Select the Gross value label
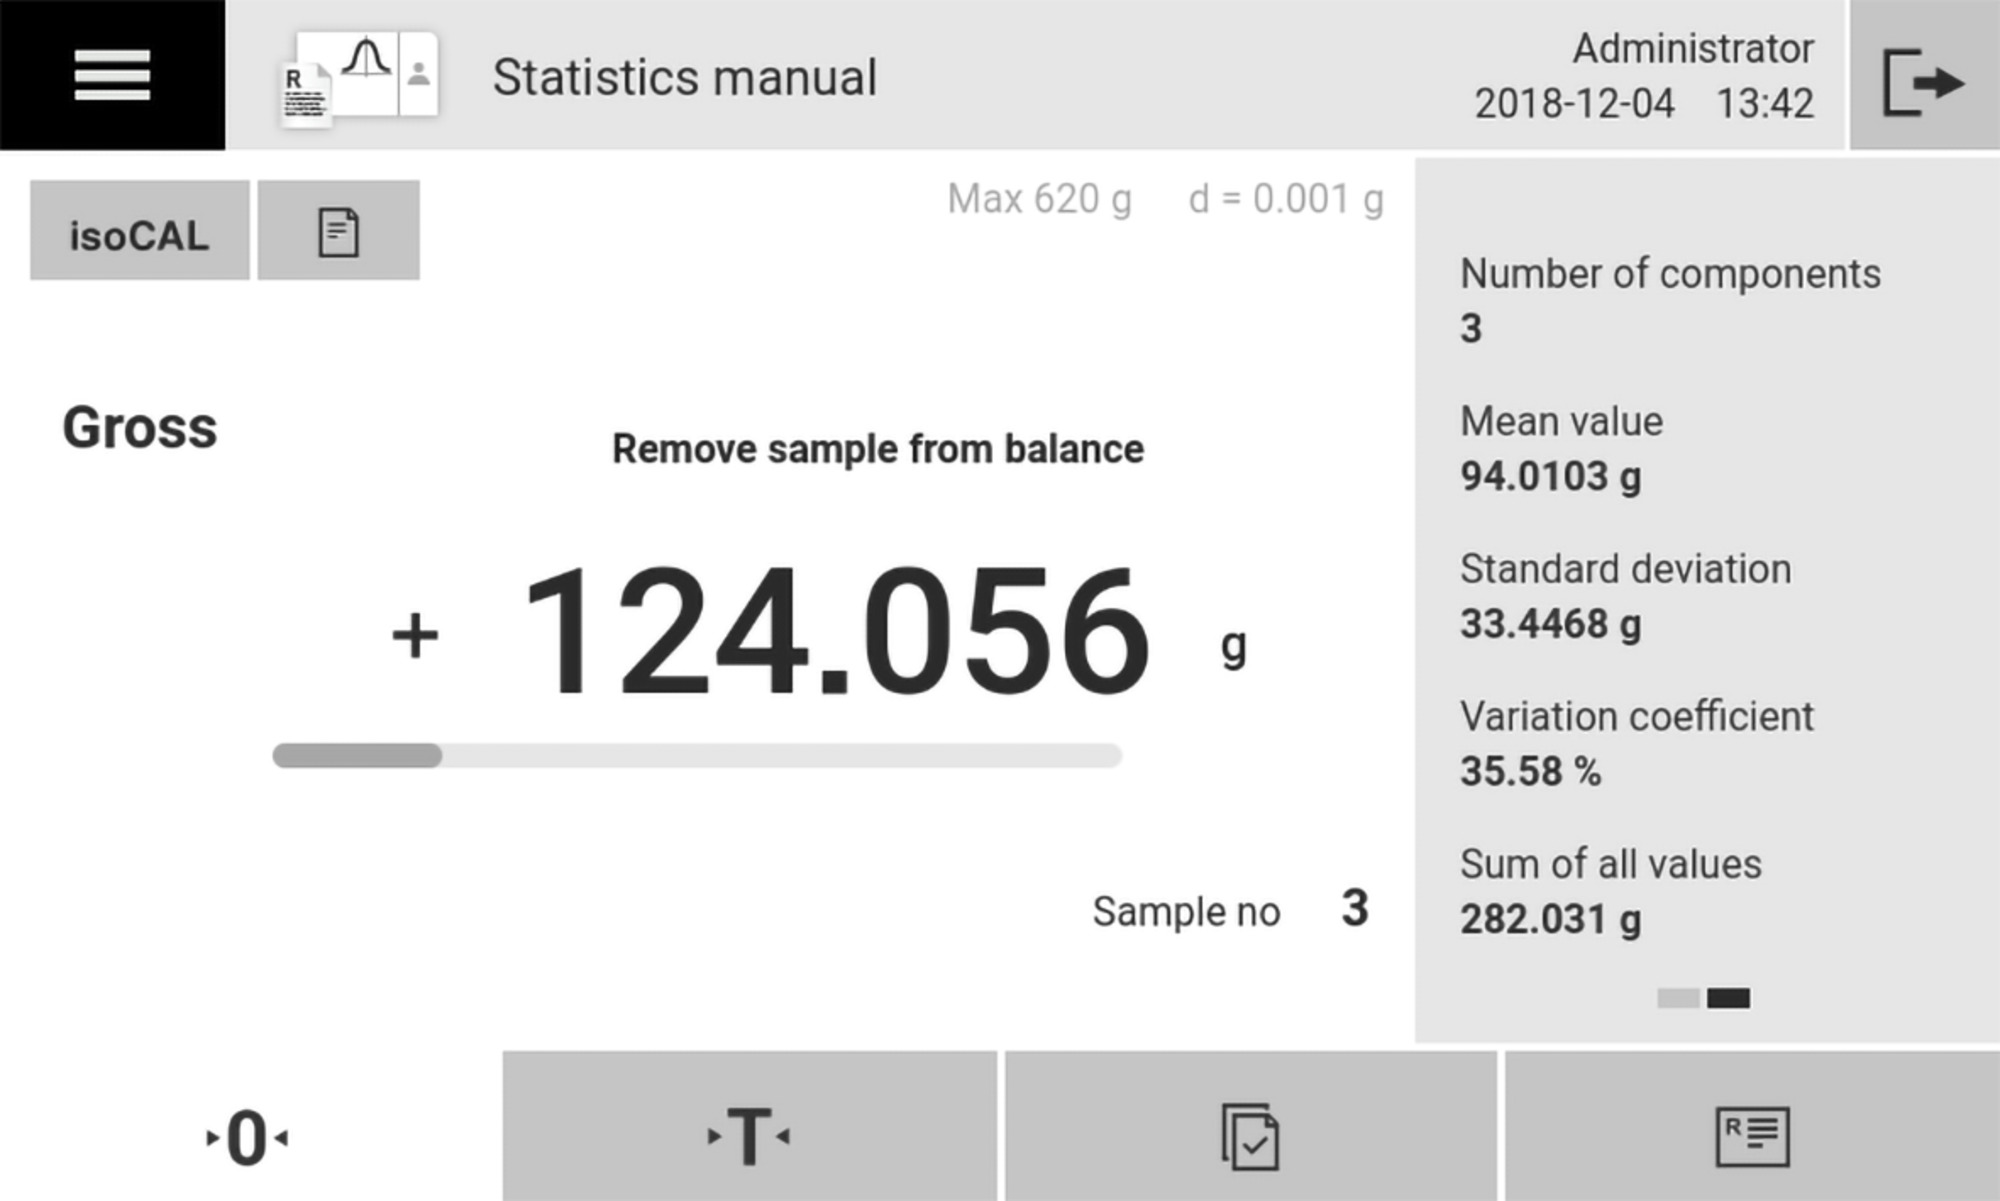Image resolution: width=2000 pixels, height=1201 pixels. pyautogui.click(x=140, y=428)
